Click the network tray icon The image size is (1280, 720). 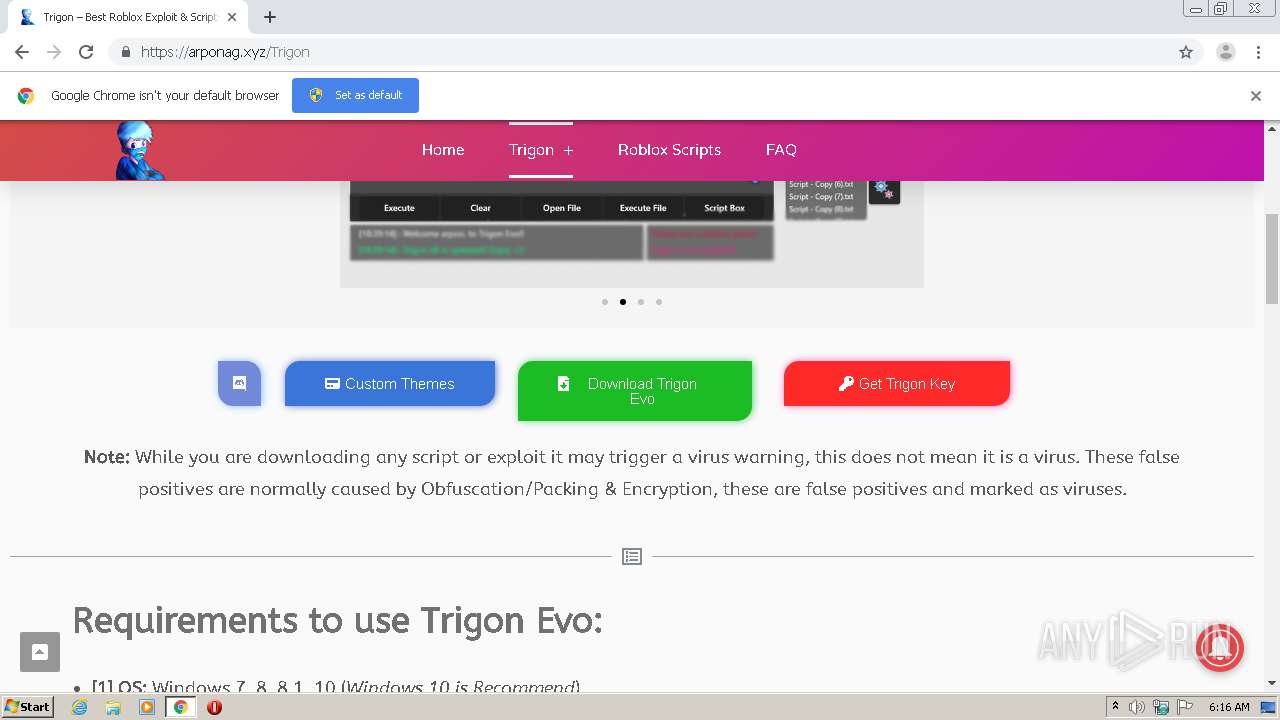pos(1161,707)
